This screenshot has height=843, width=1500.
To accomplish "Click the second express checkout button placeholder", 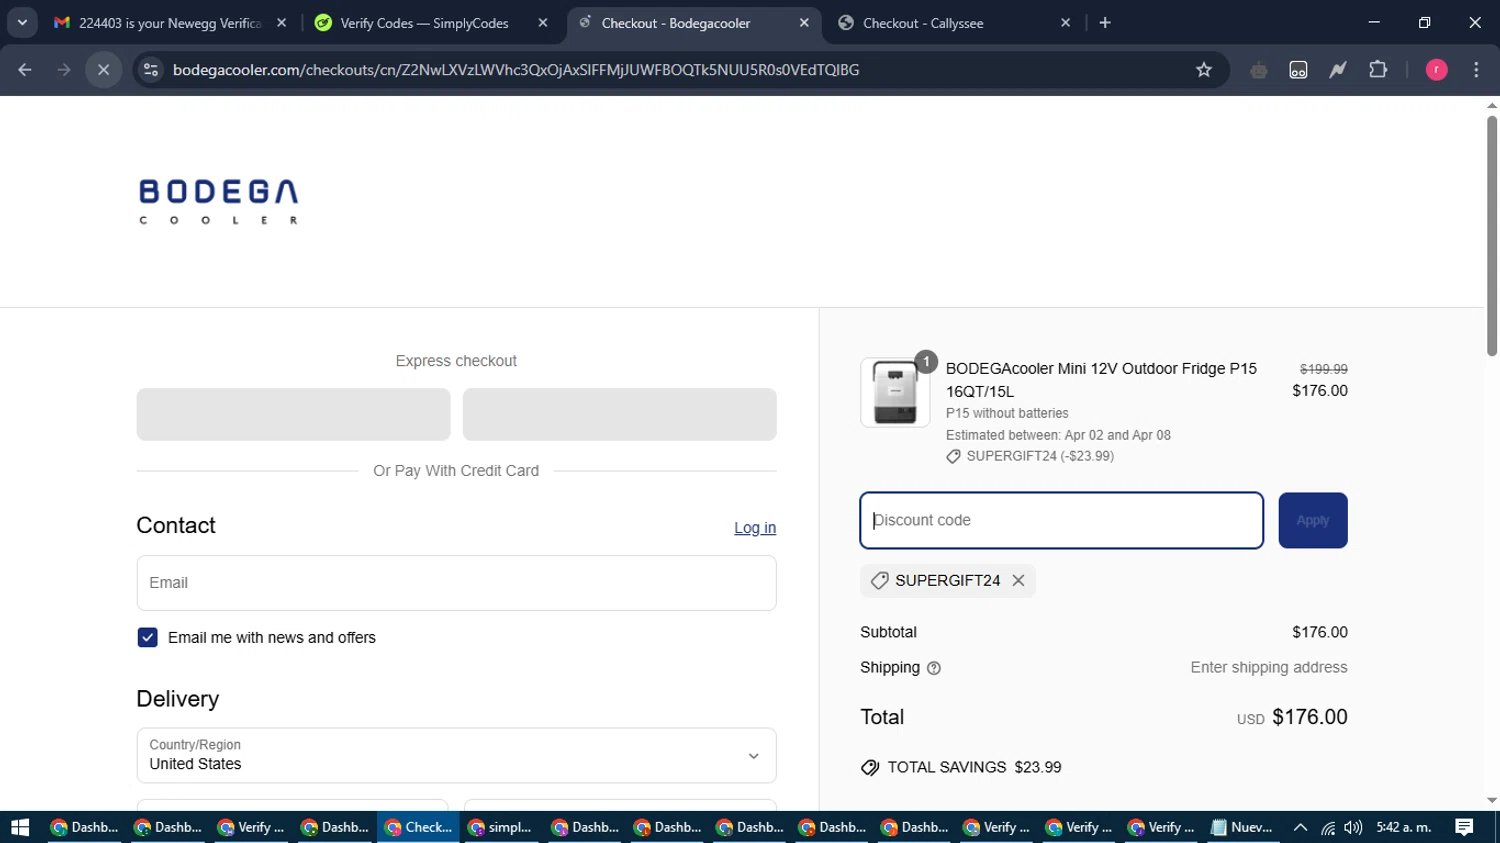I will click(619, 414).
